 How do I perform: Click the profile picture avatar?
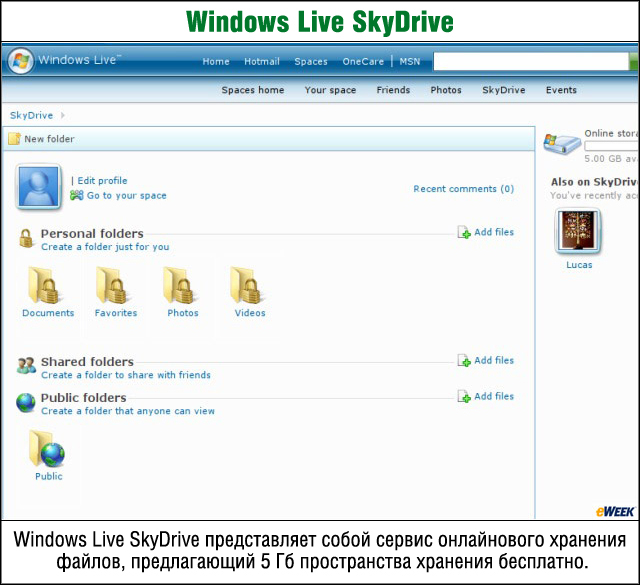click(x=38, y=187)
